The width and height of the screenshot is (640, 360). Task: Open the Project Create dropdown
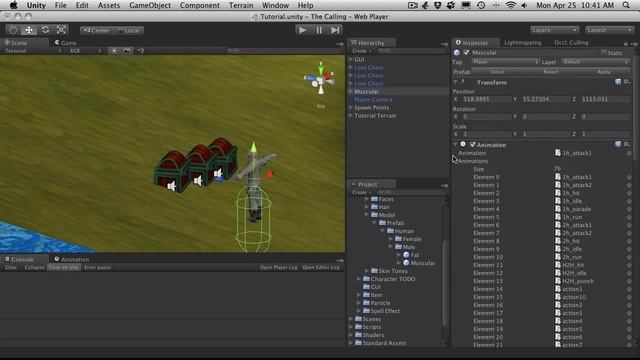[362, 192]
